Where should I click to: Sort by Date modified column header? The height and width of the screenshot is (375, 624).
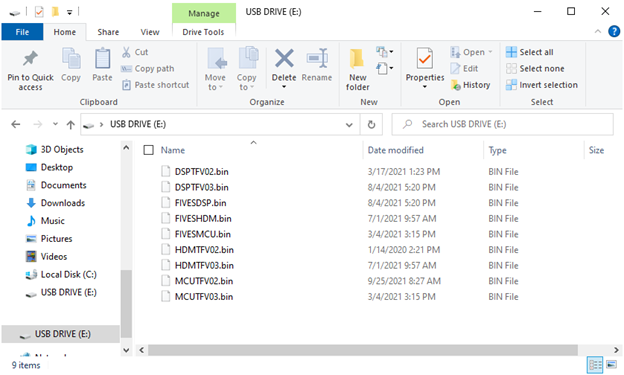(396, 150)
